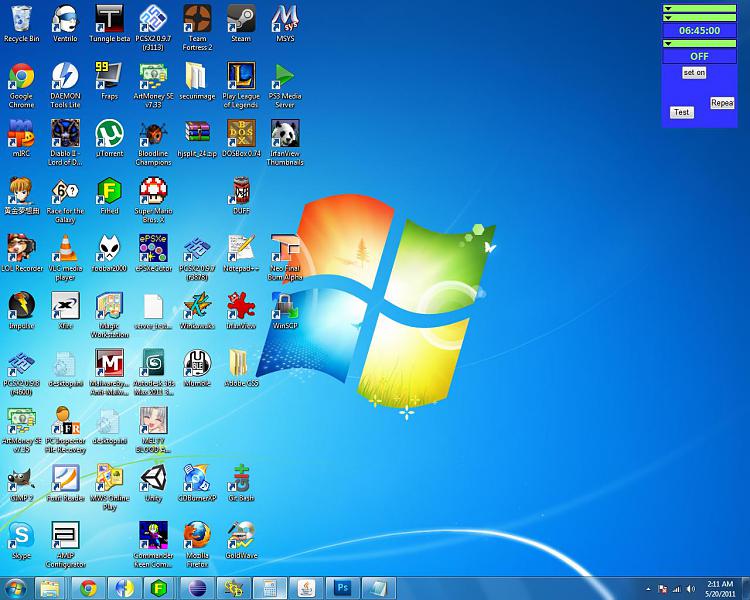Expand the dropdown directly above OFF label

pos(699,44)
